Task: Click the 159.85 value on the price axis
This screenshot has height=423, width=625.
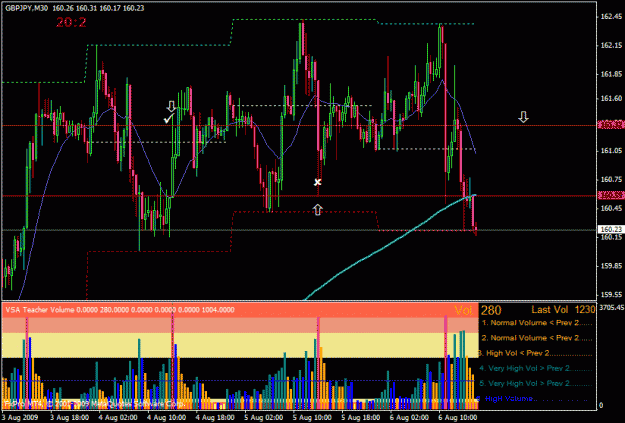Action: (611, 266)
